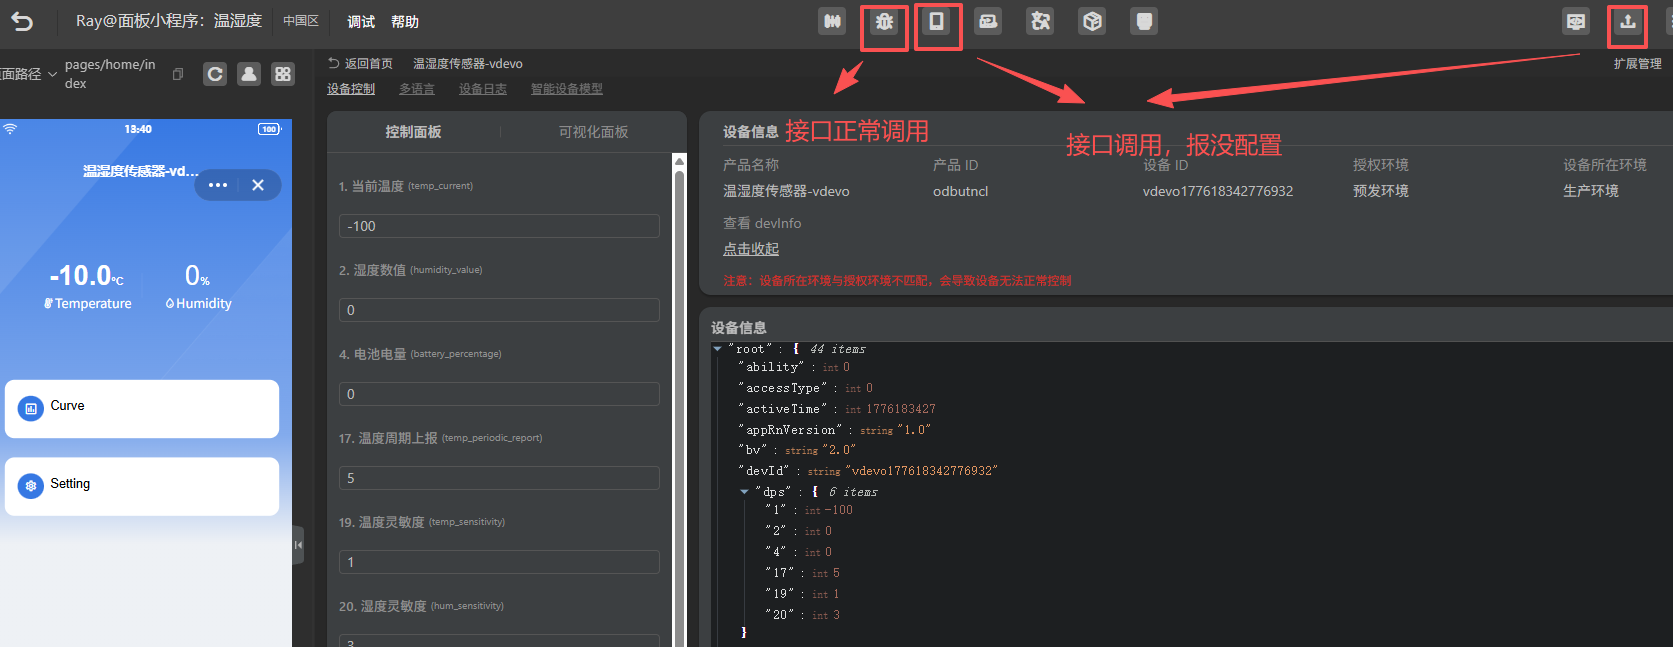
Task: Collapse the simulator with the side handle
Action: tap(298, 545)
